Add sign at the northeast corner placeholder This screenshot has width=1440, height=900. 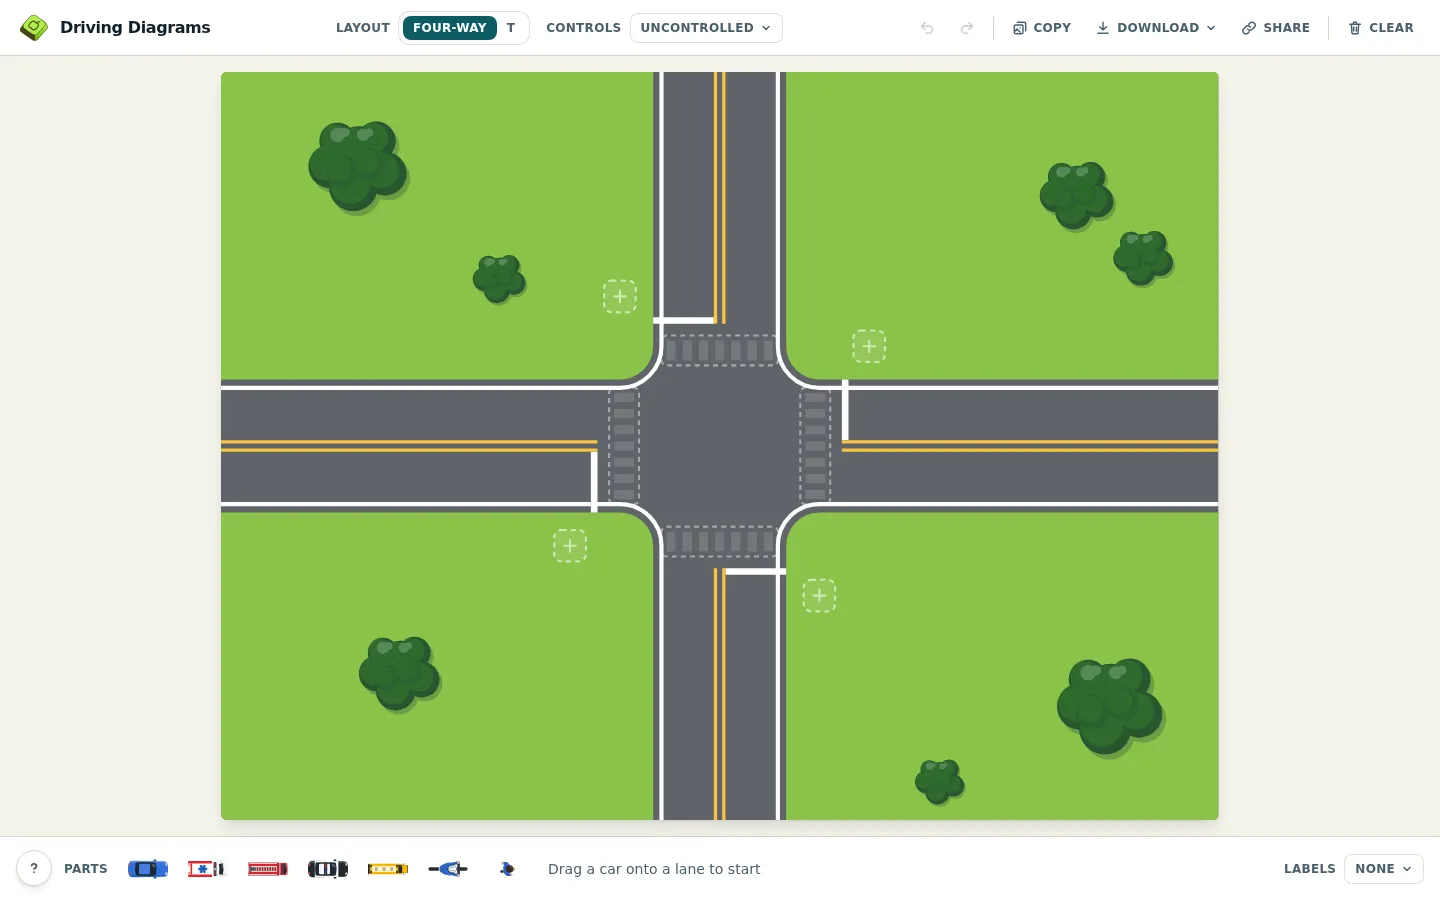[x=869, y=346]
